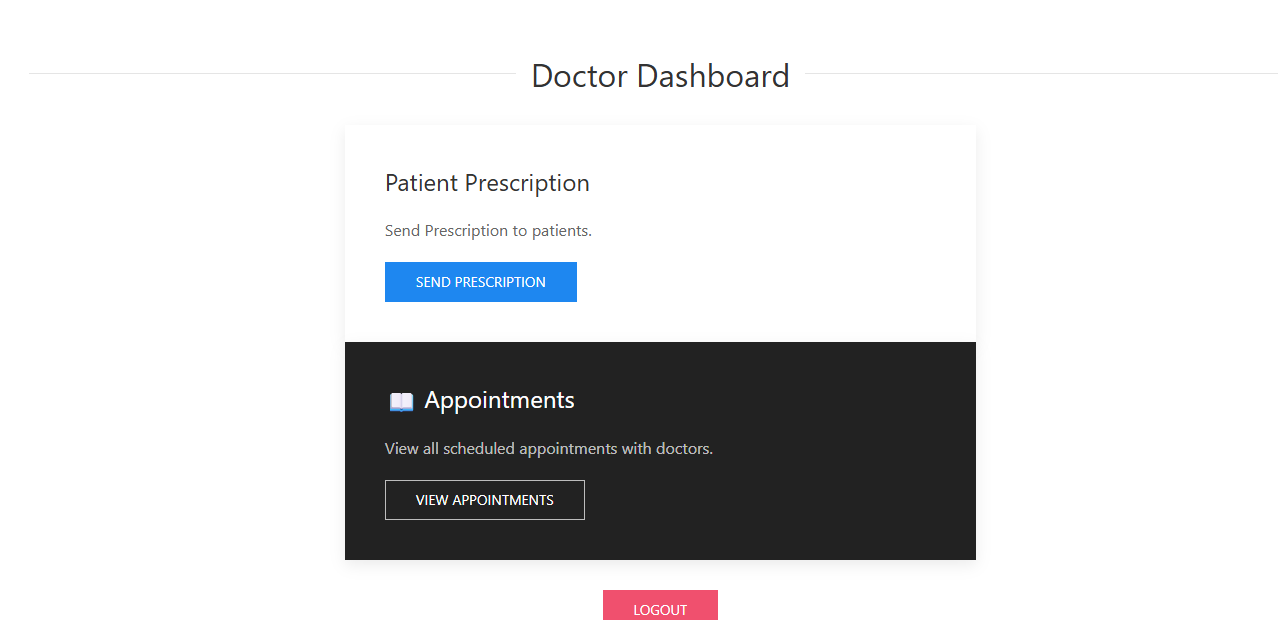1278x620 pixels.
Task: Click the Appointments heading text
Action: (499, 400)
